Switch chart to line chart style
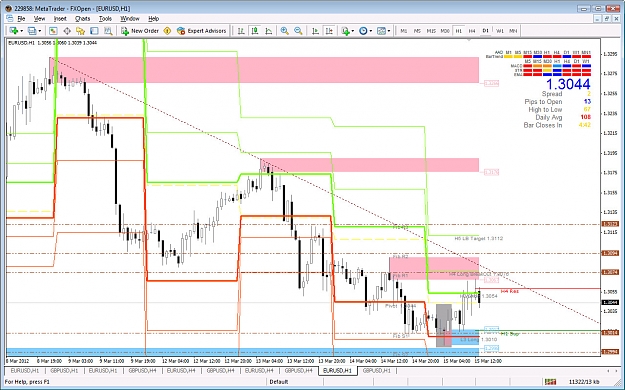 pyautogui.click(x=269, y=31)
